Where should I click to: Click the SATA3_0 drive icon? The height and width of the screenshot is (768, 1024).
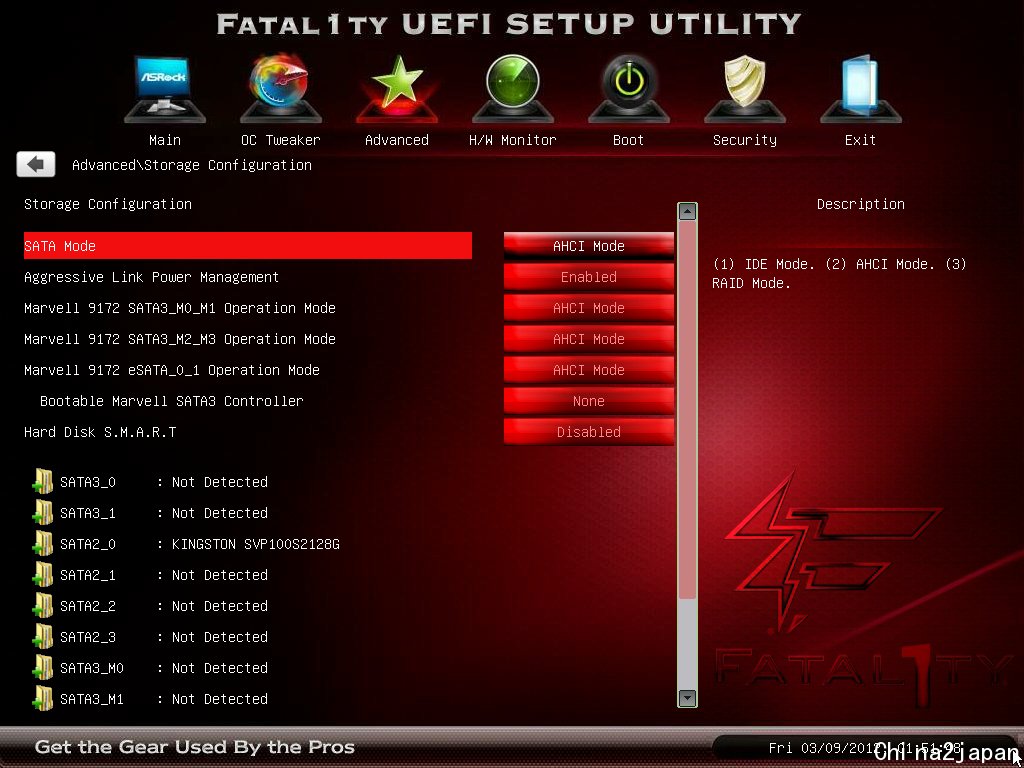click(x=42, y=482)
